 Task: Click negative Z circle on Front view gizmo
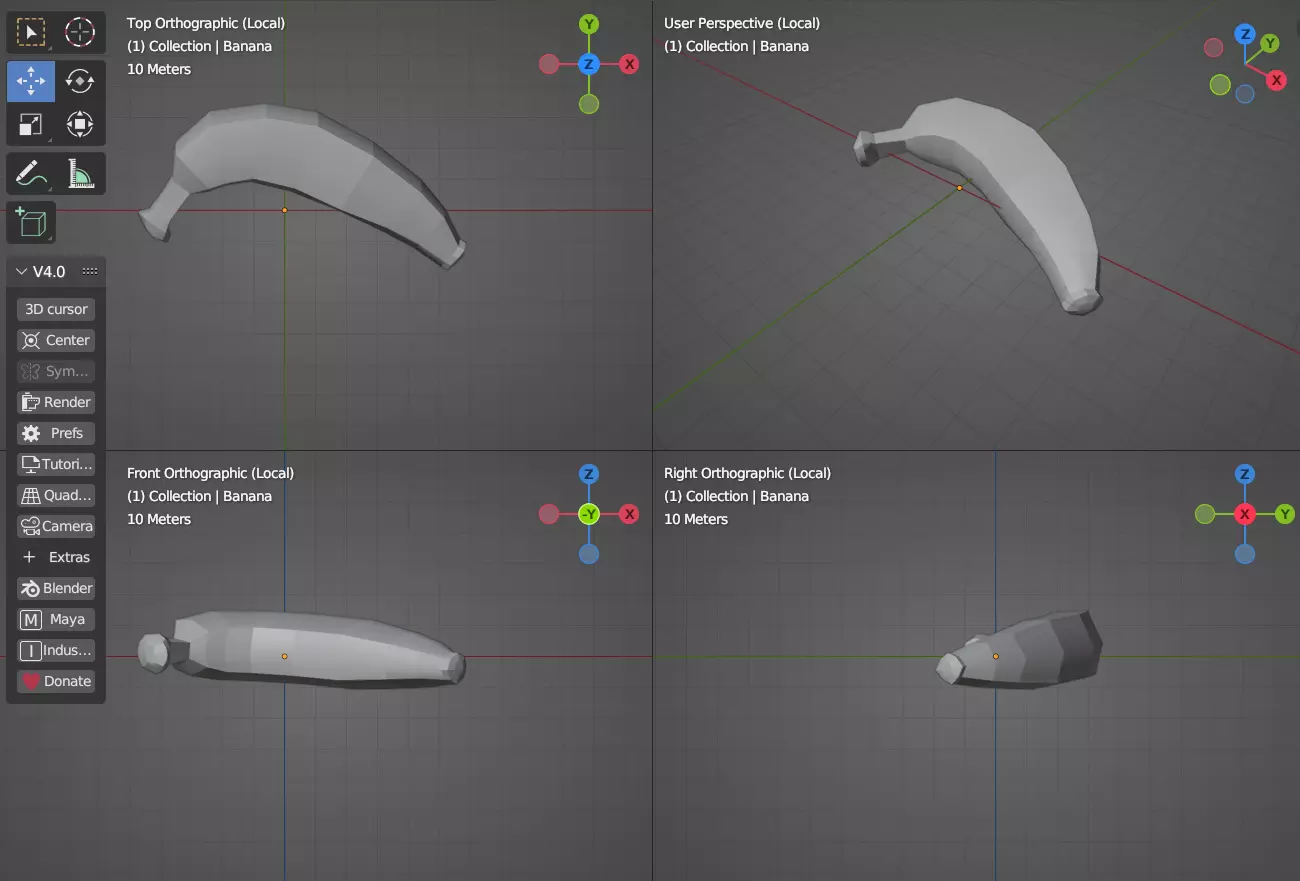(589, 554)
